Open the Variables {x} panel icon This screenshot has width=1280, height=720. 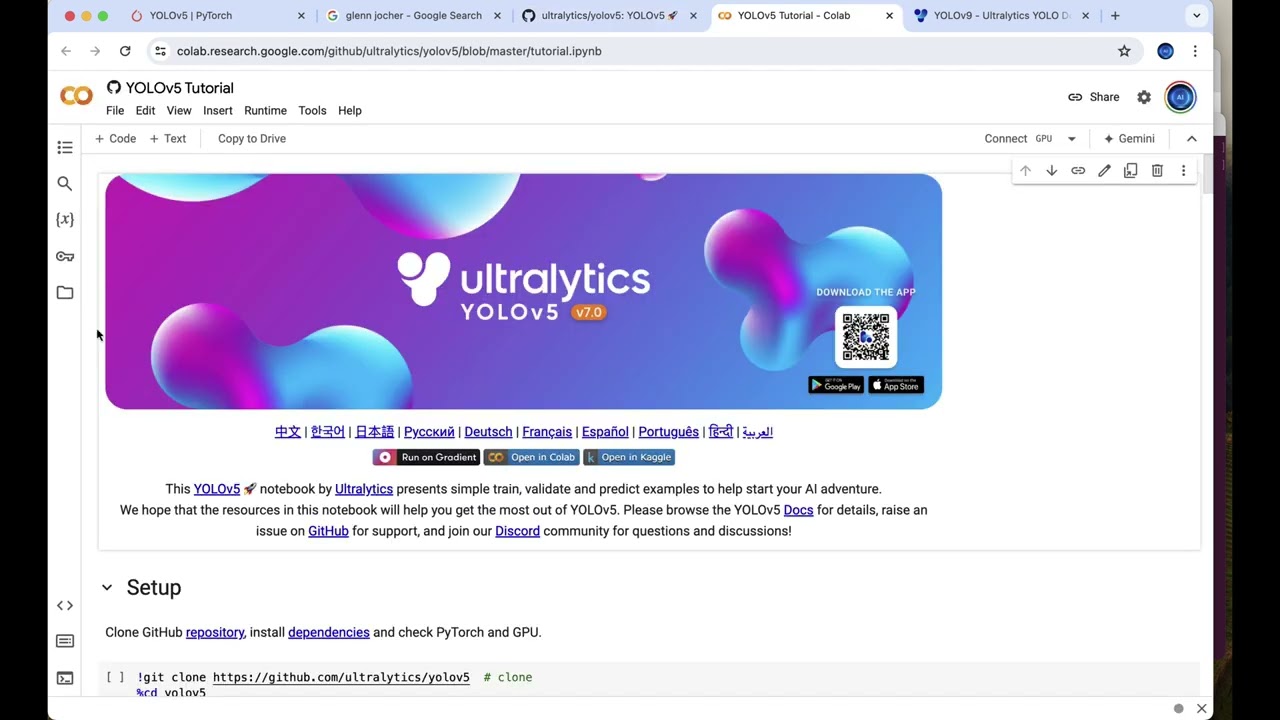point(65,220)
